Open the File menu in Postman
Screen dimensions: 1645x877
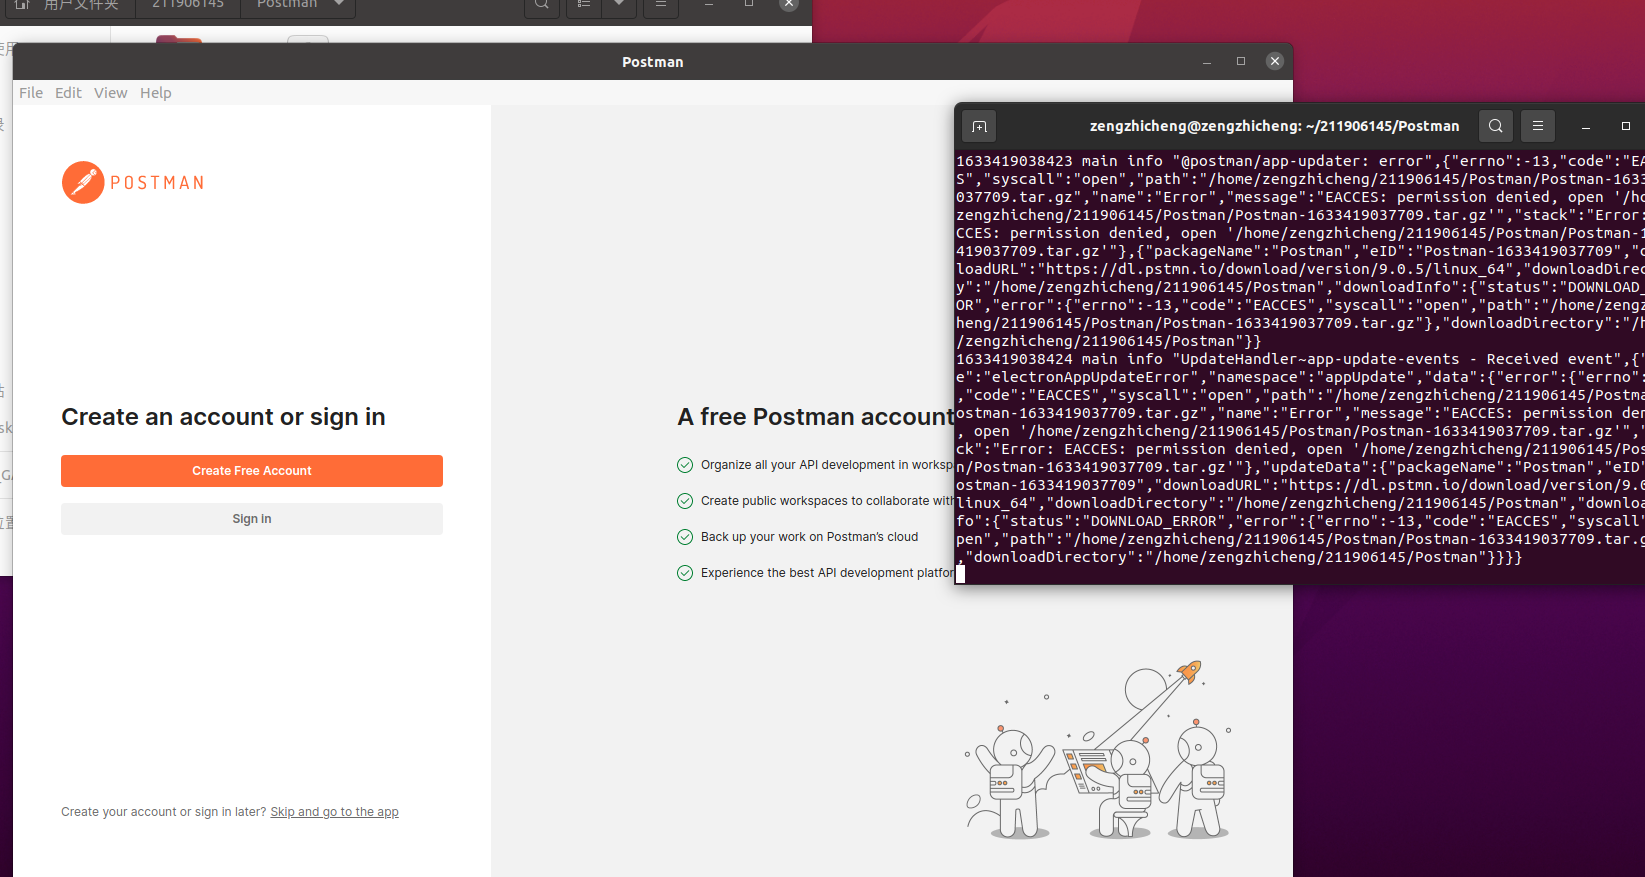(x=31, y=93)
